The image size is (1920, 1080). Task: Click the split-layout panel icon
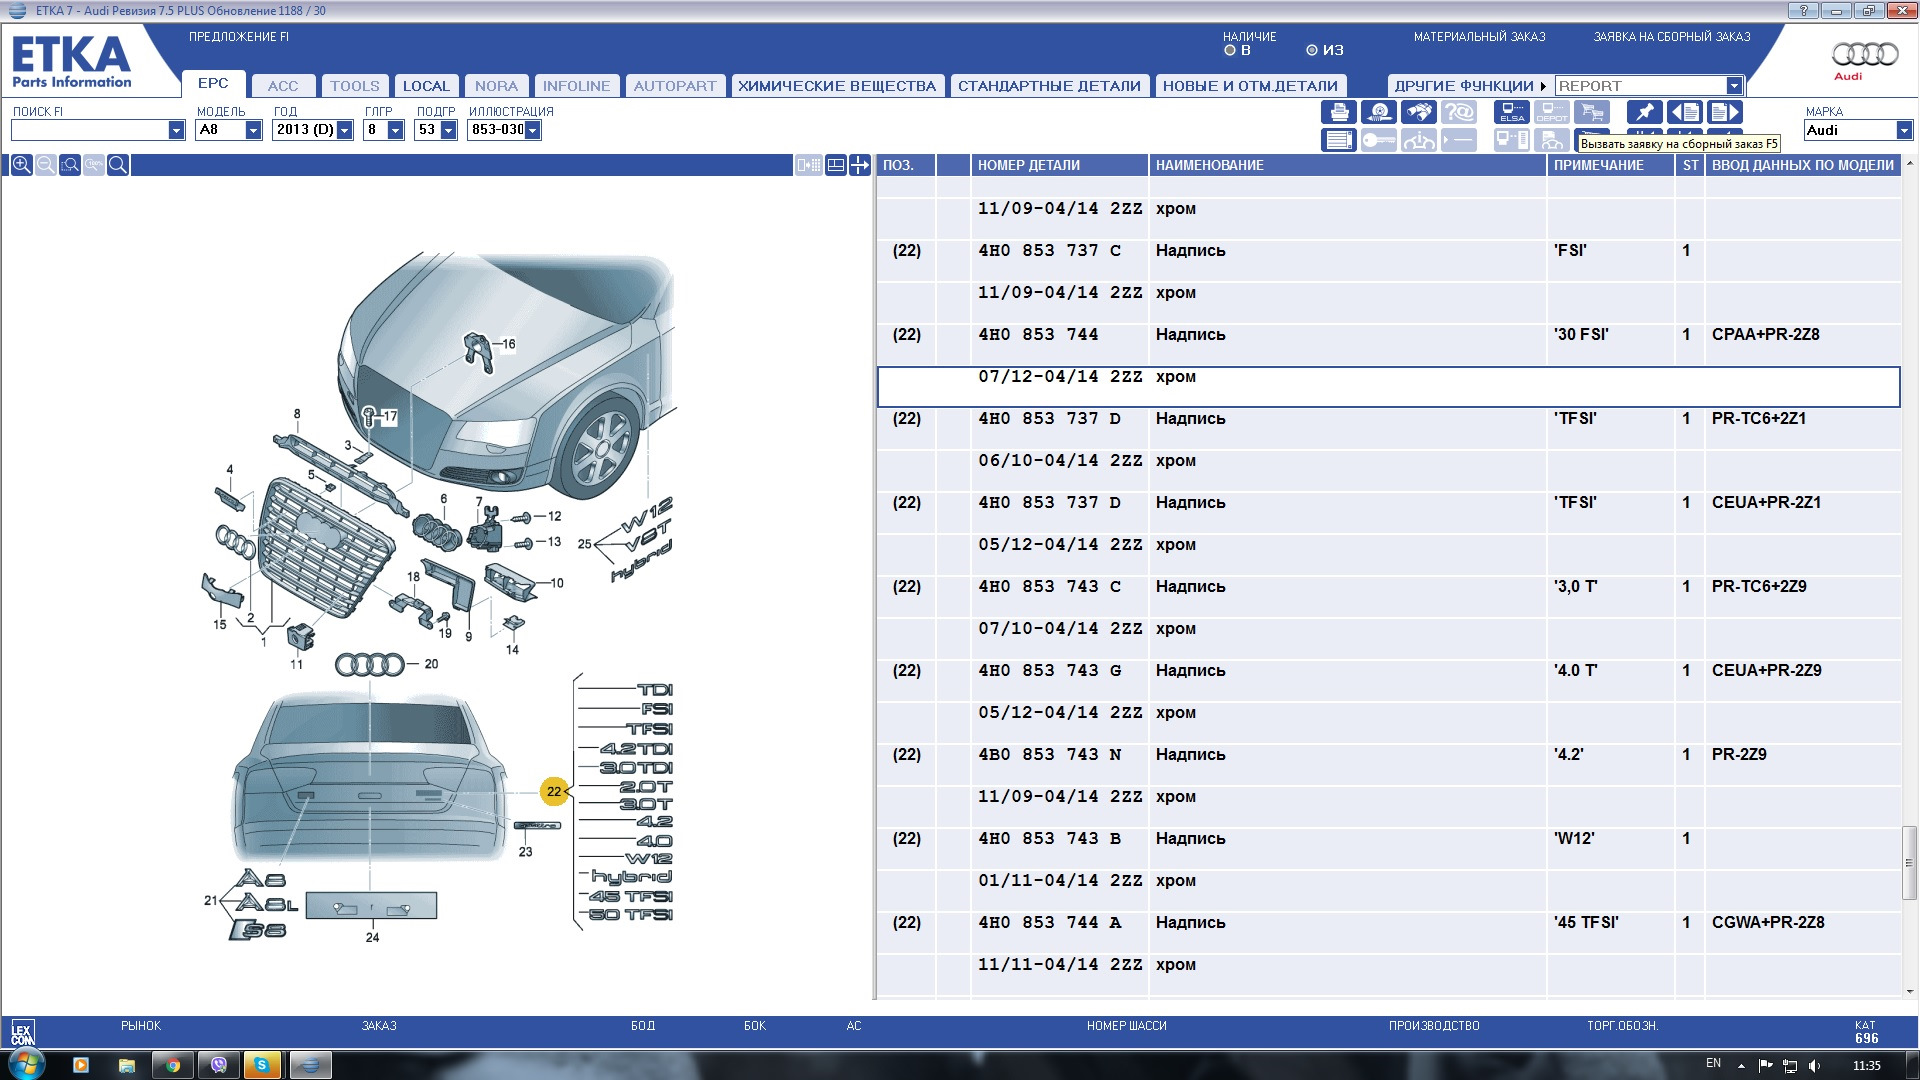click(x=836, y=165)
